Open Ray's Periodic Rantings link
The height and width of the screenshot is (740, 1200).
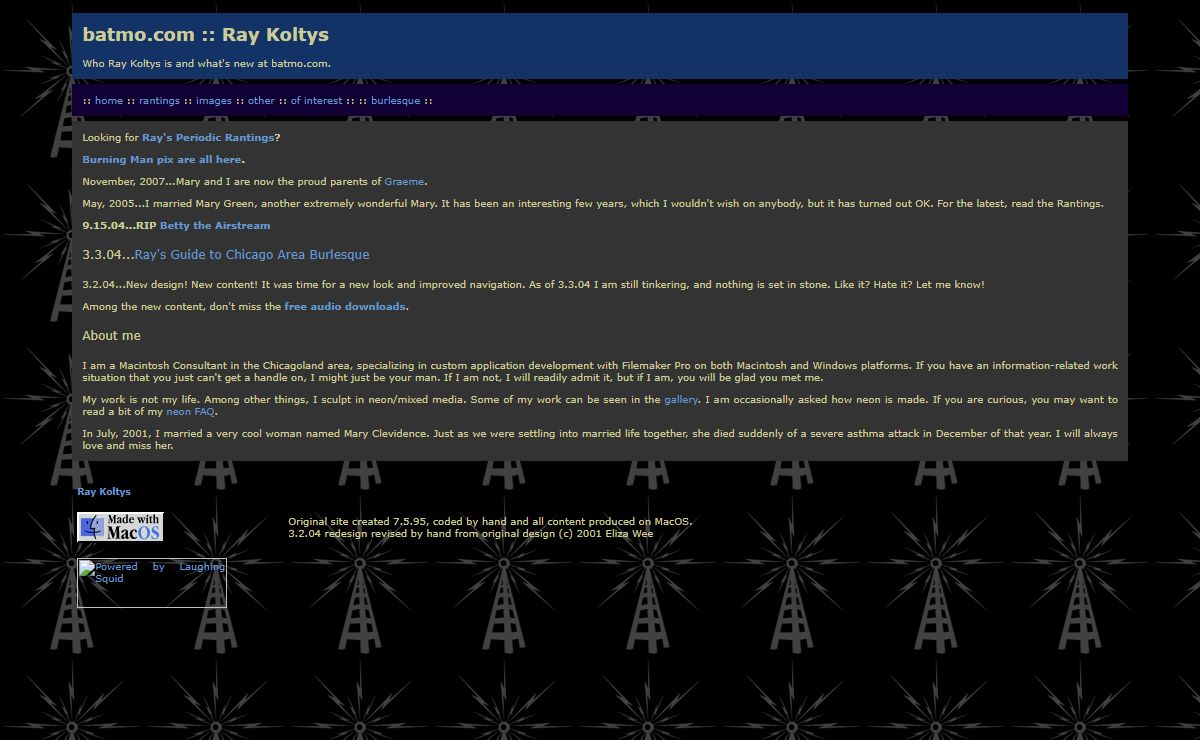point(208,138)
